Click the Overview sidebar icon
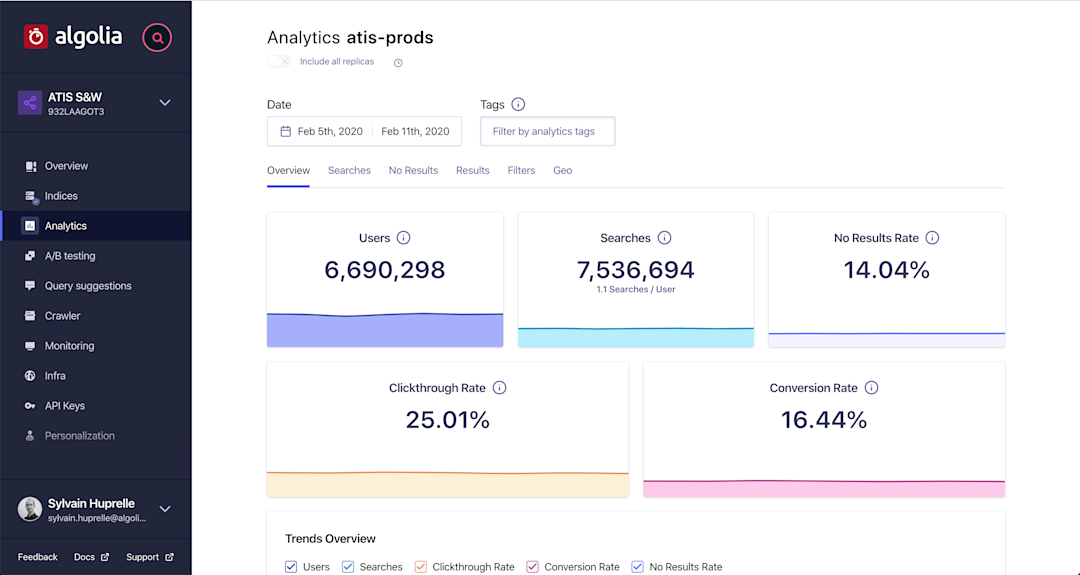This screenshot has height=575, width=1080. 30,166
